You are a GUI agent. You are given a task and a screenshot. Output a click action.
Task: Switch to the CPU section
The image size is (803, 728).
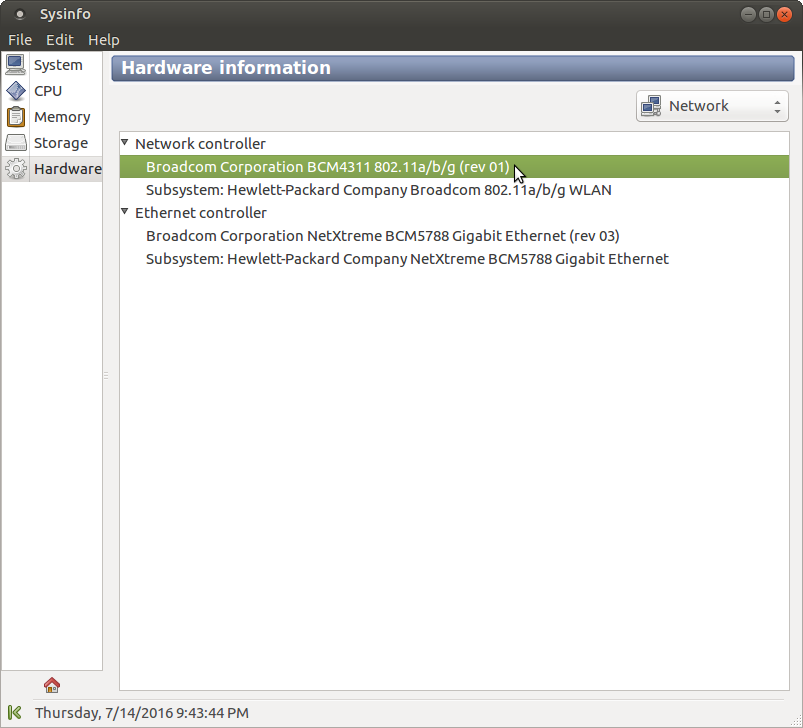(52, 91)
